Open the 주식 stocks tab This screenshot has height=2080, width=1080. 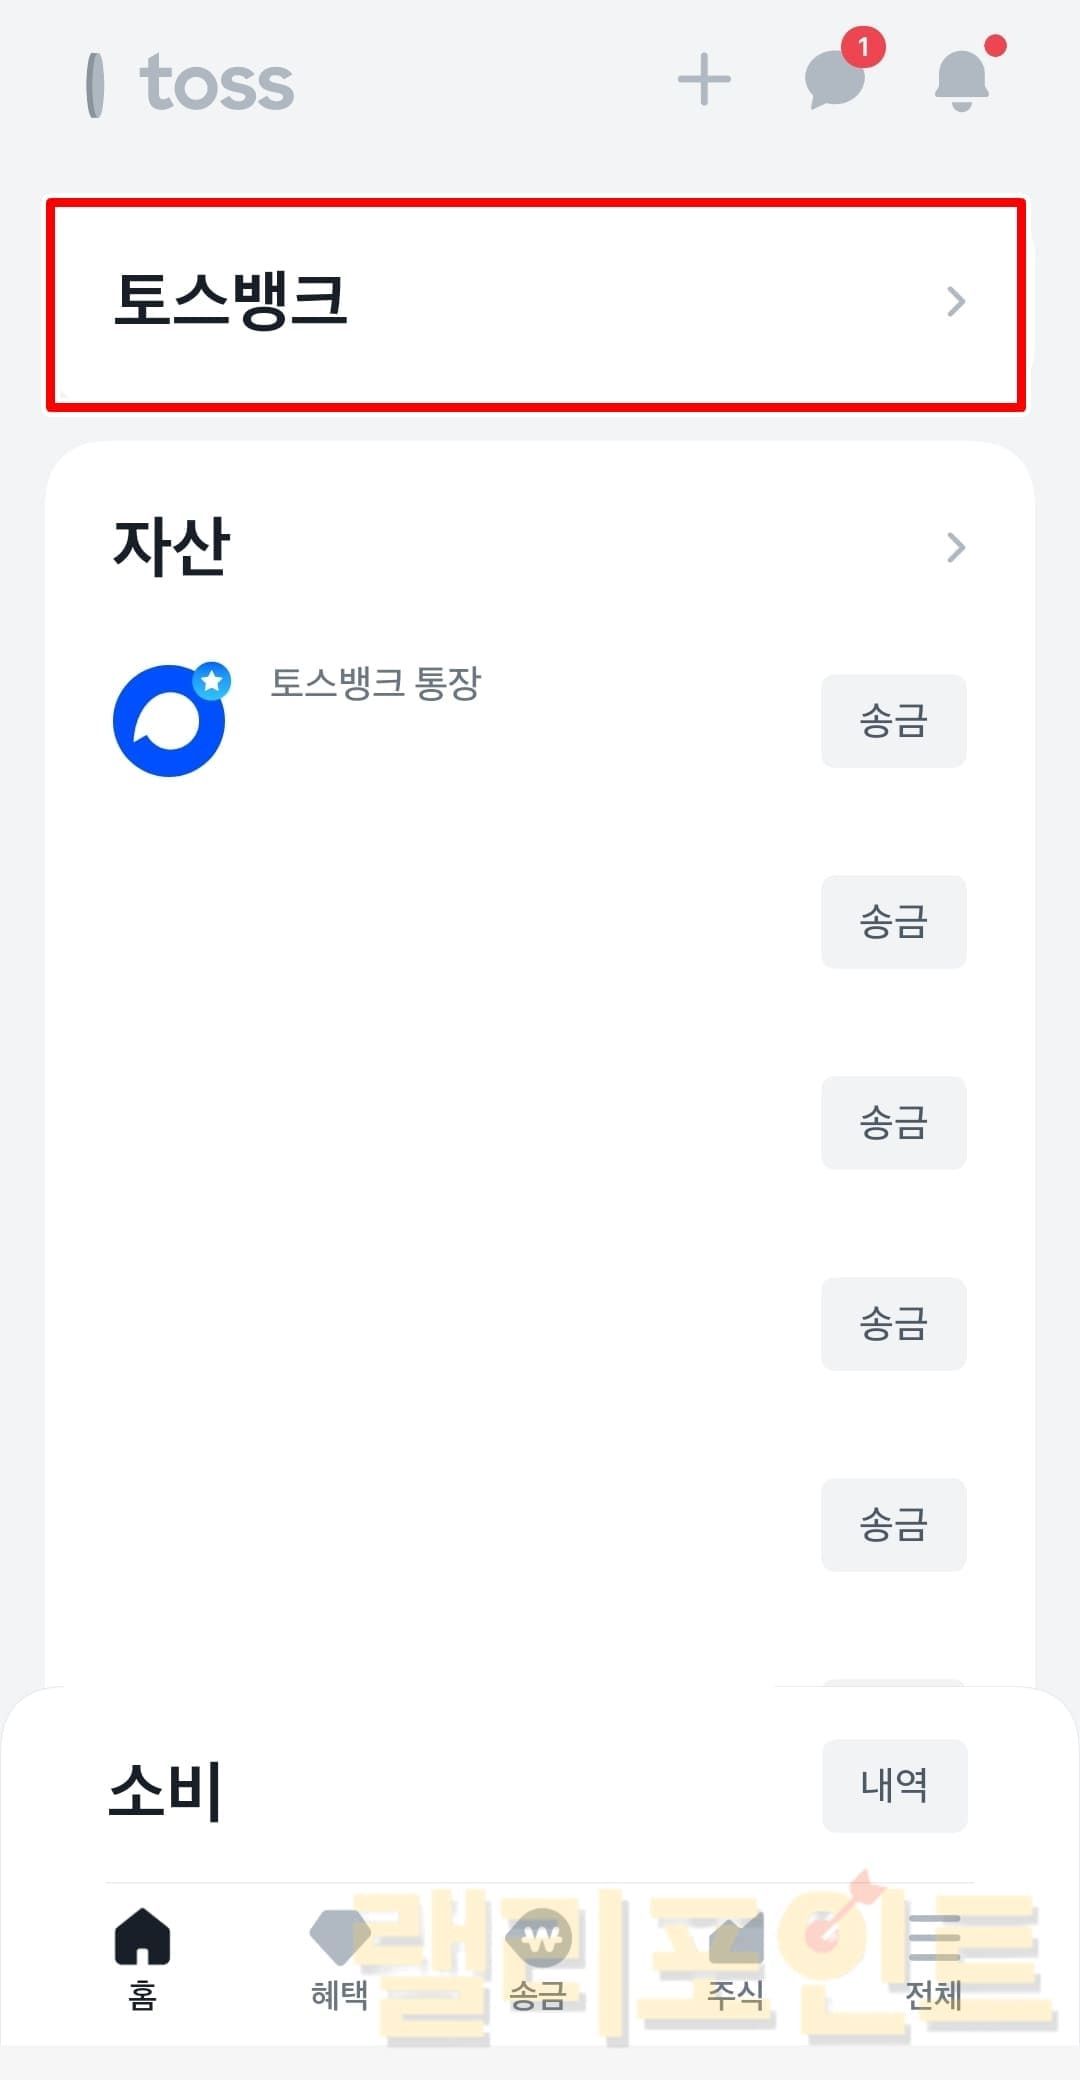[736, 1957]
